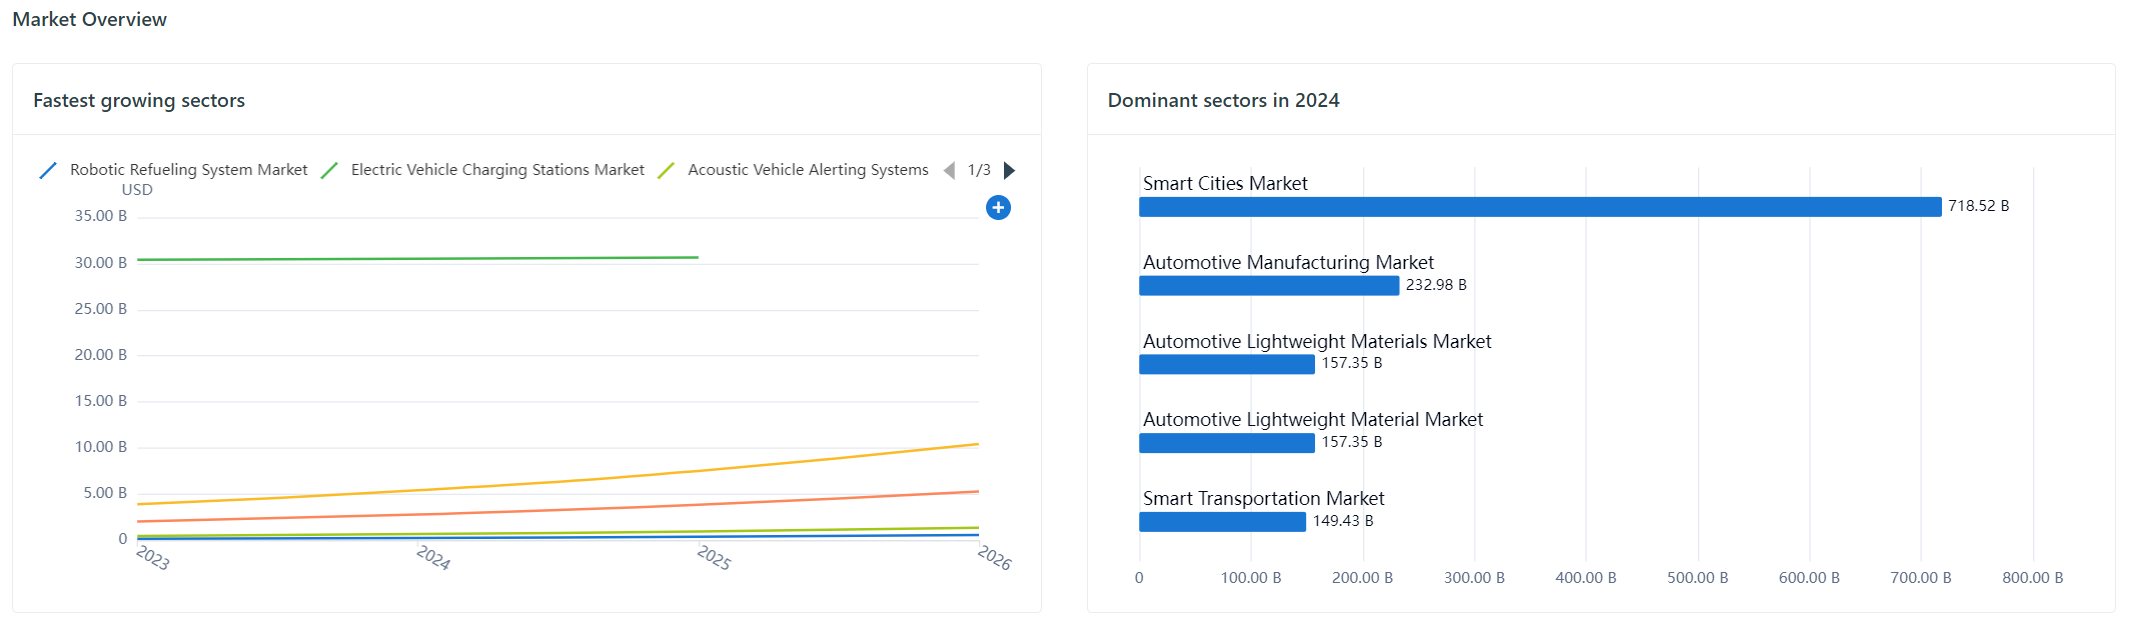Image resolution: width=2130 pixels, height=630 pixels.
Task: Click the 718.52 B value label
Action: click(x=1977, y=206)
